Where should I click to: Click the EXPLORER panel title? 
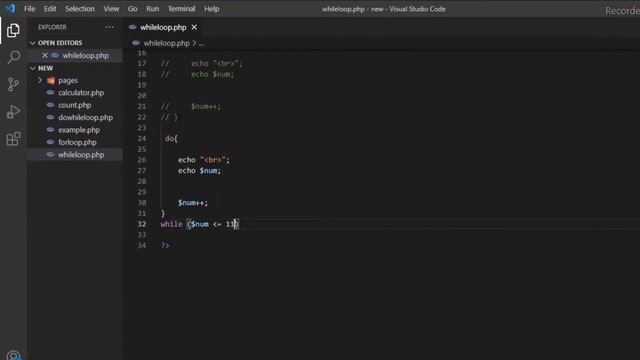tap(52, 27)
